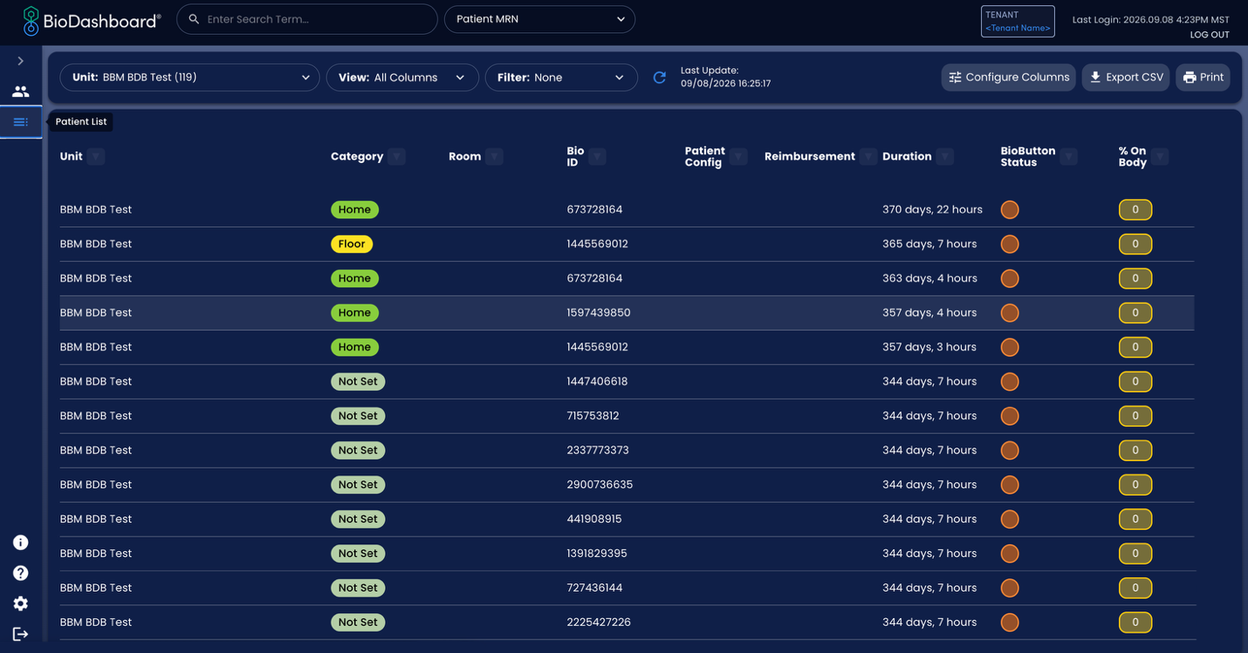Click the sidebar logout arrow icon

[x=20, y=634]
